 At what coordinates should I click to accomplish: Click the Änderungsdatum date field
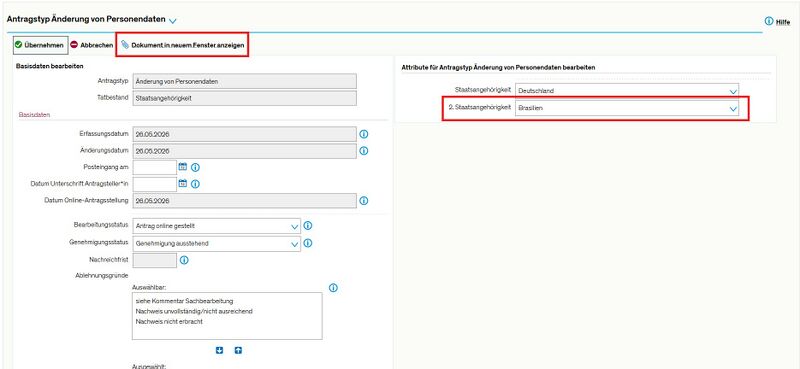click(244, 151)
